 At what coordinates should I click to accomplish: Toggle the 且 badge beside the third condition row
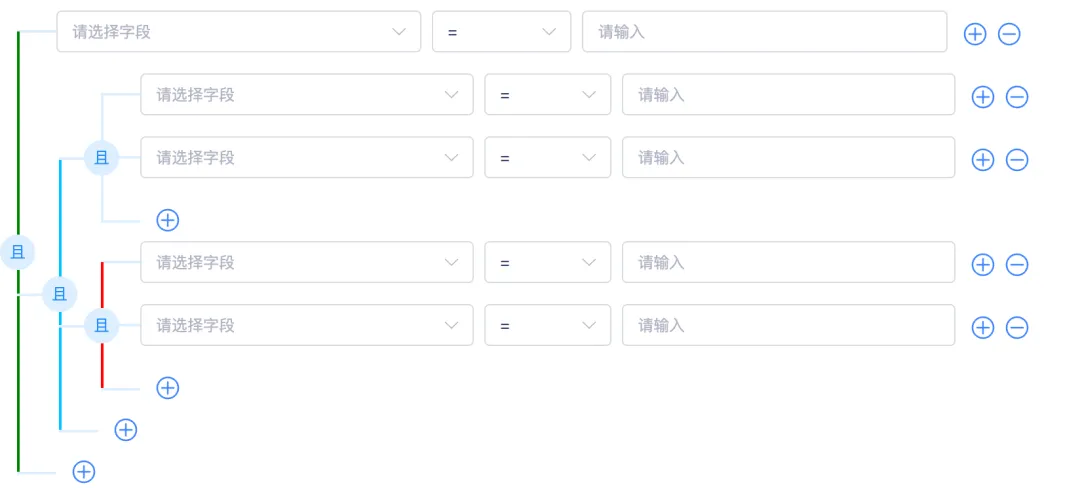(101, 157)
